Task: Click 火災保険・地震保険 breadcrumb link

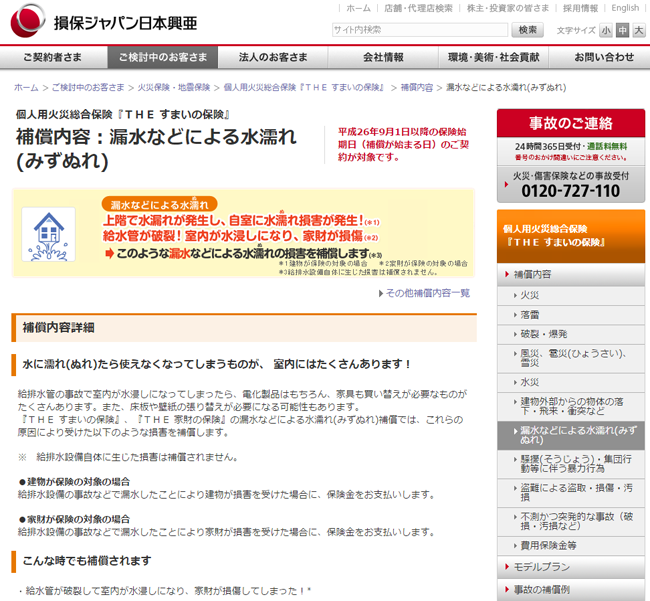Action: (174, 87)
